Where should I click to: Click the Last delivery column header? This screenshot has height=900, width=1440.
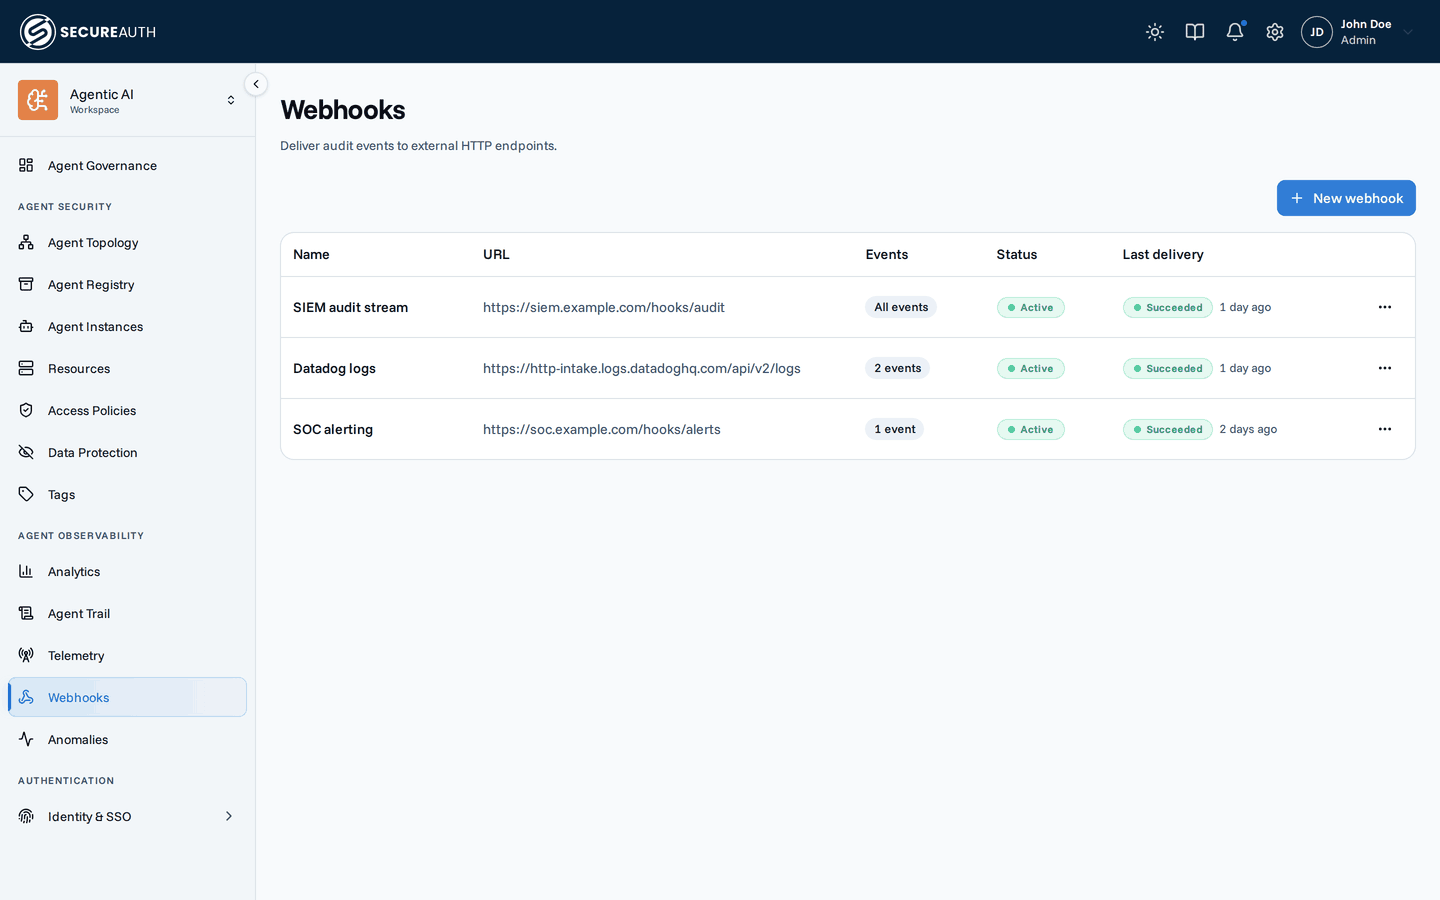[1163, 254]
